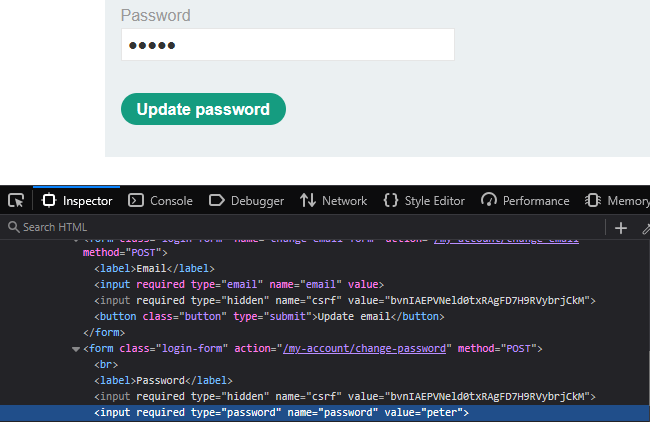This screenshot has height=422, width=650.
Task: Click the Memory chip icon
Action: click(x=593, y=201)
